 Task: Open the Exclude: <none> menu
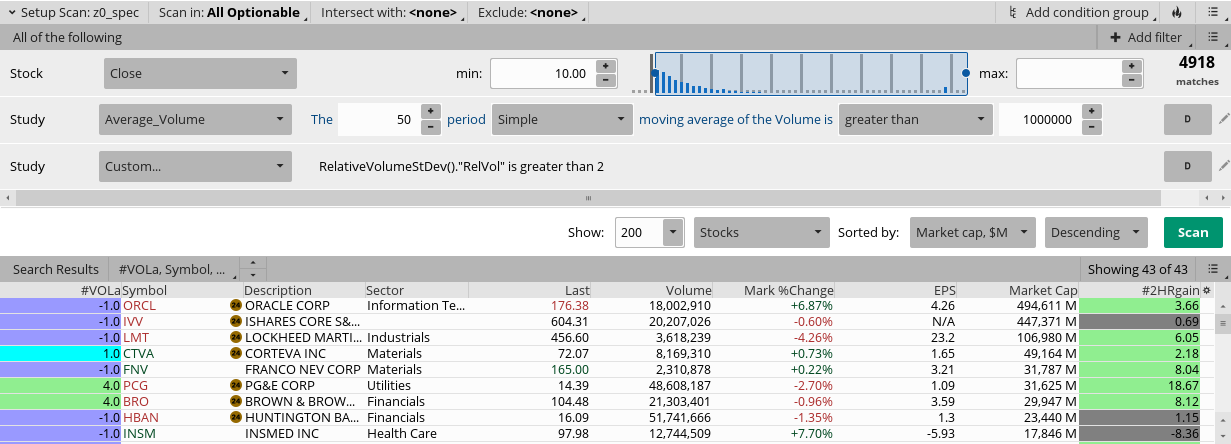pyautogui.click(x=530, y=13)
